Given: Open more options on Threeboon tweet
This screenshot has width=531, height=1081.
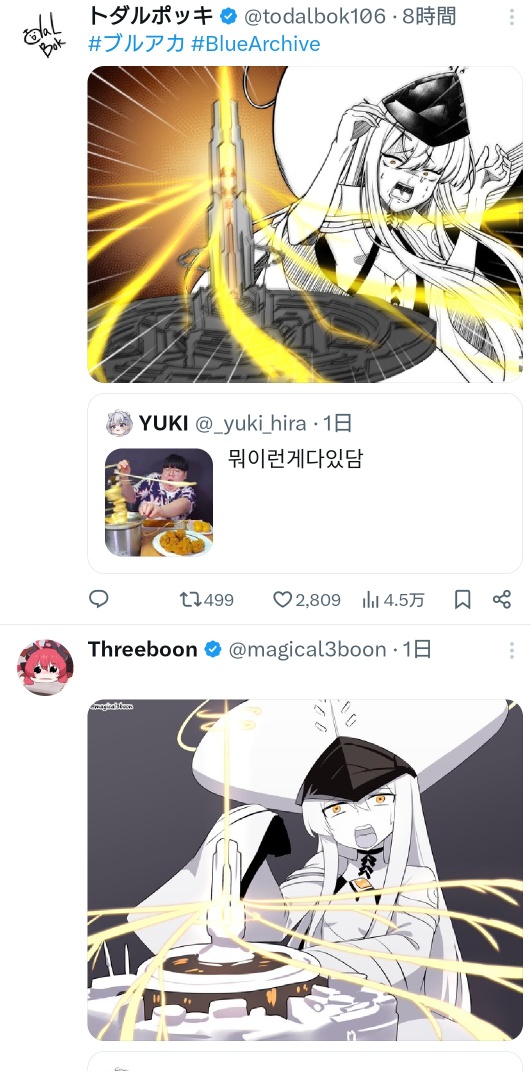Looking at the screenshot, I should tap(512, 650).
